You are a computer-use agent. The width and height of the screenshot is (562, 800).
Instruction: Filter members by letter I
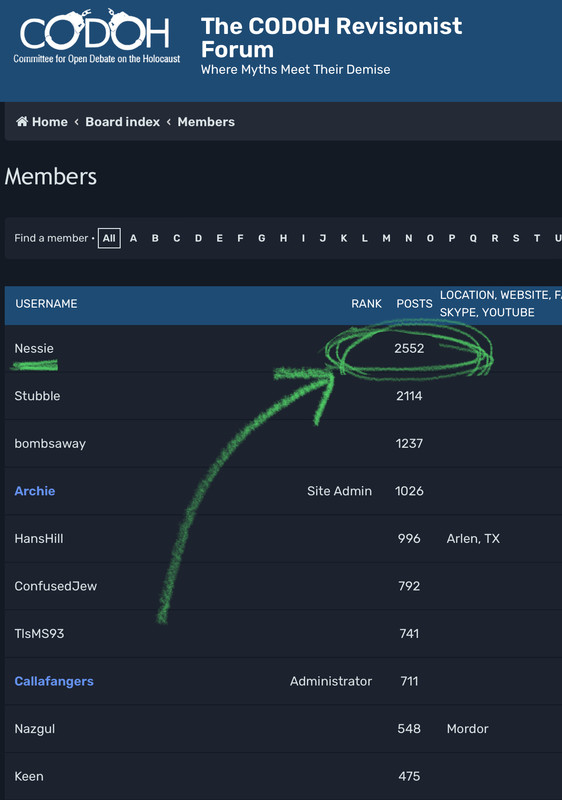click(x=303, y=238)
